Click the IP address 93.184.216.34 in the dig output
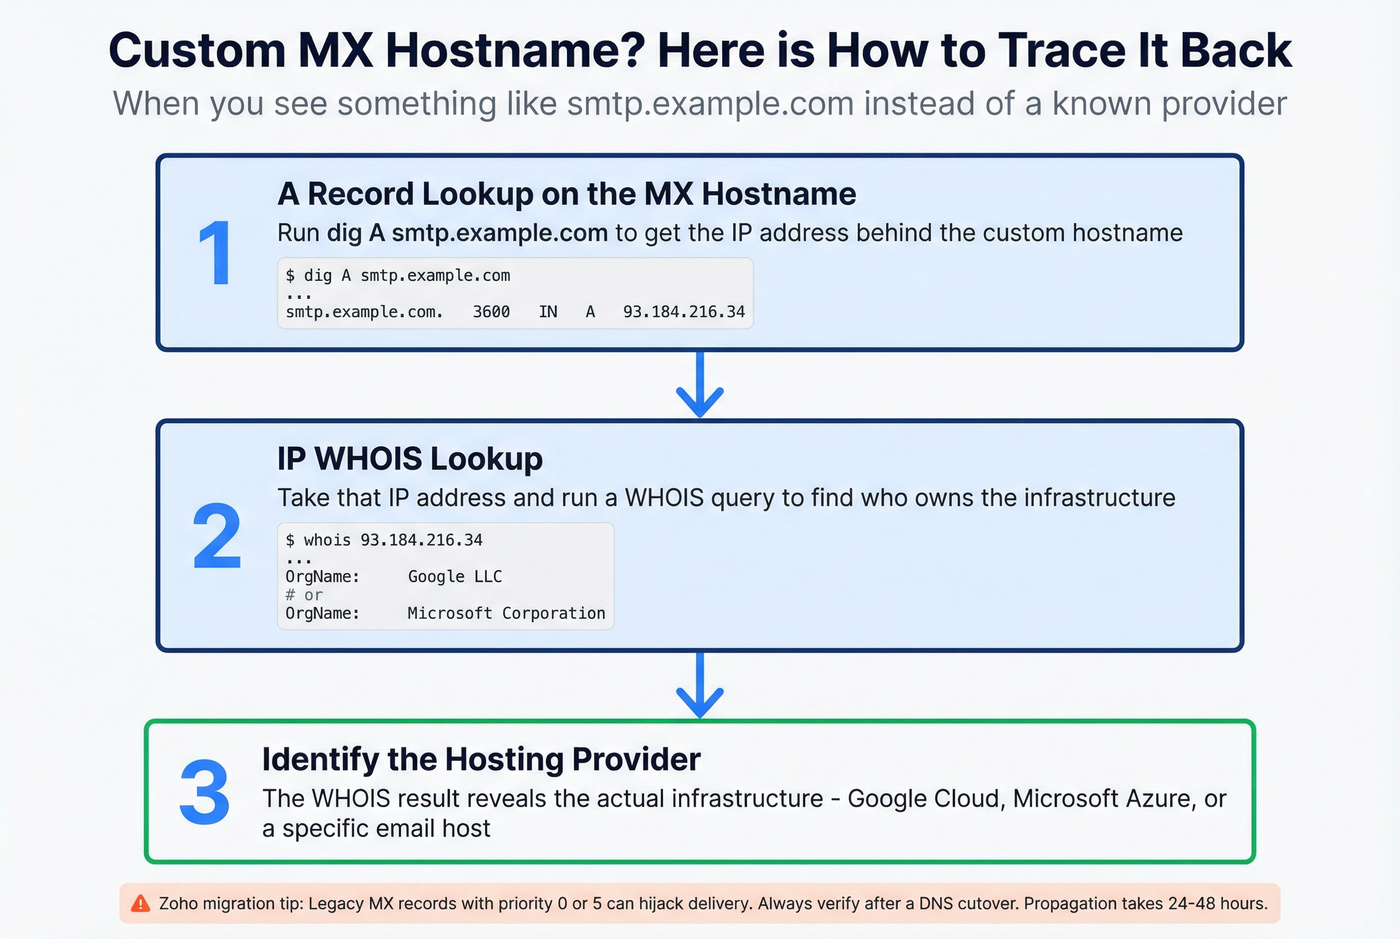 coord(684,311)
